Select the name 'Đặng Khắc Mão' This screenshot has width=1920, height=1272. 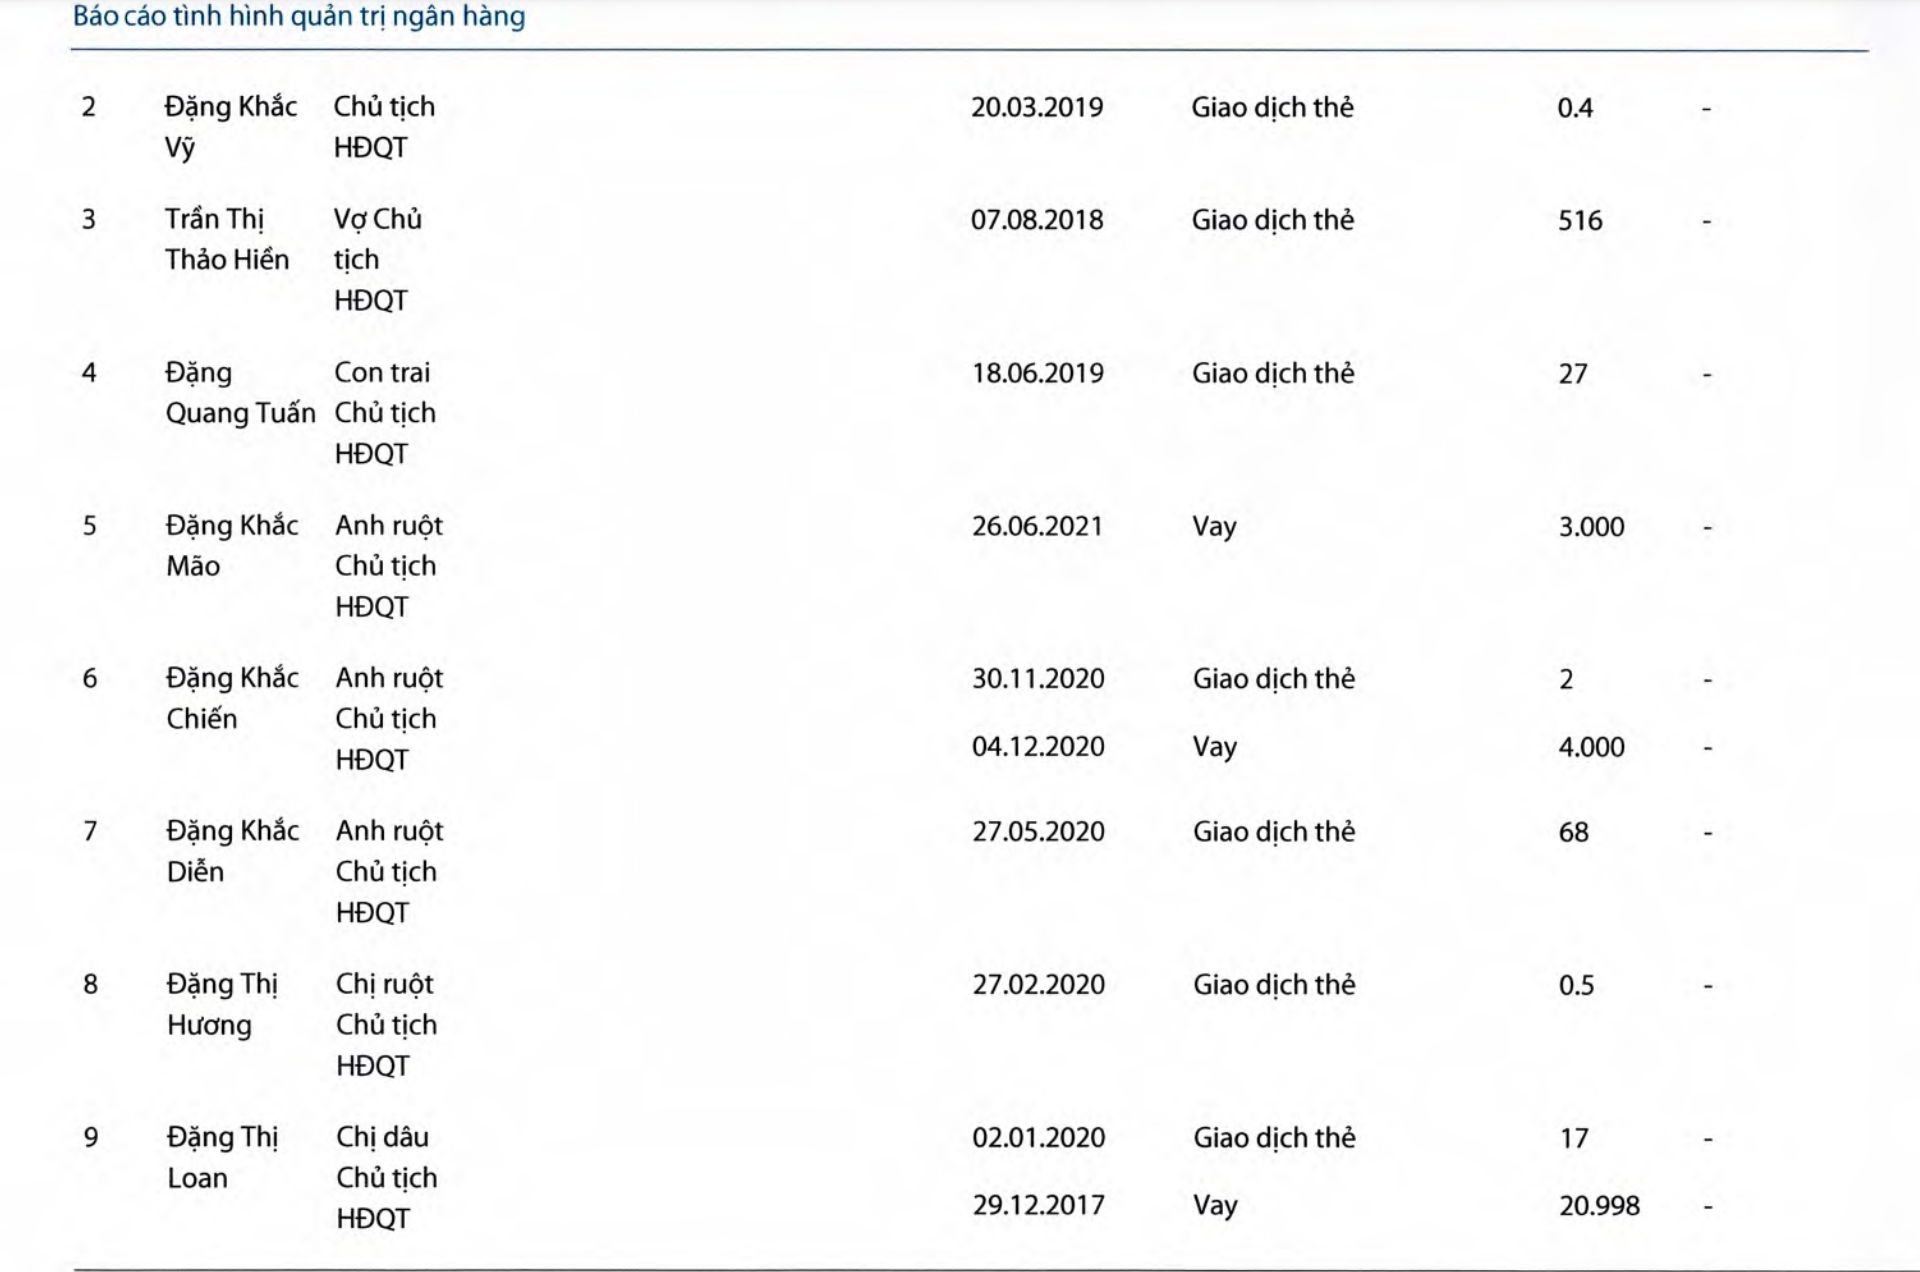[x=232, y=545]
